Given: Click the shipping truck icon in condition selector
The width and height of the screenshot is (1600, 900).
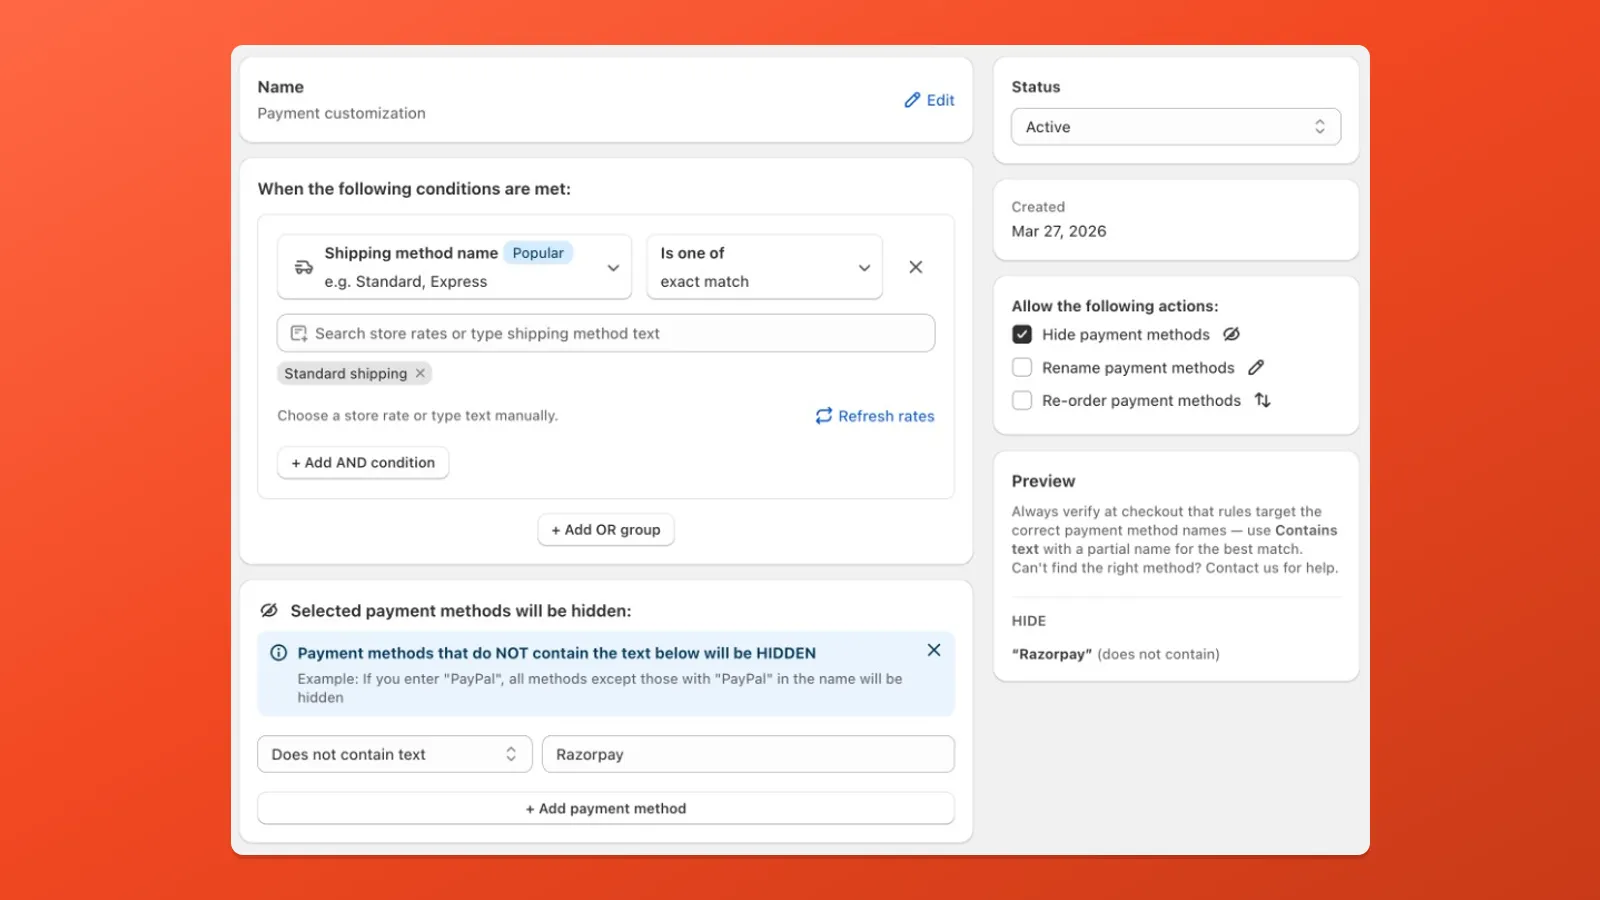Looking at the screenshot, I should click(x=304, y=268).
